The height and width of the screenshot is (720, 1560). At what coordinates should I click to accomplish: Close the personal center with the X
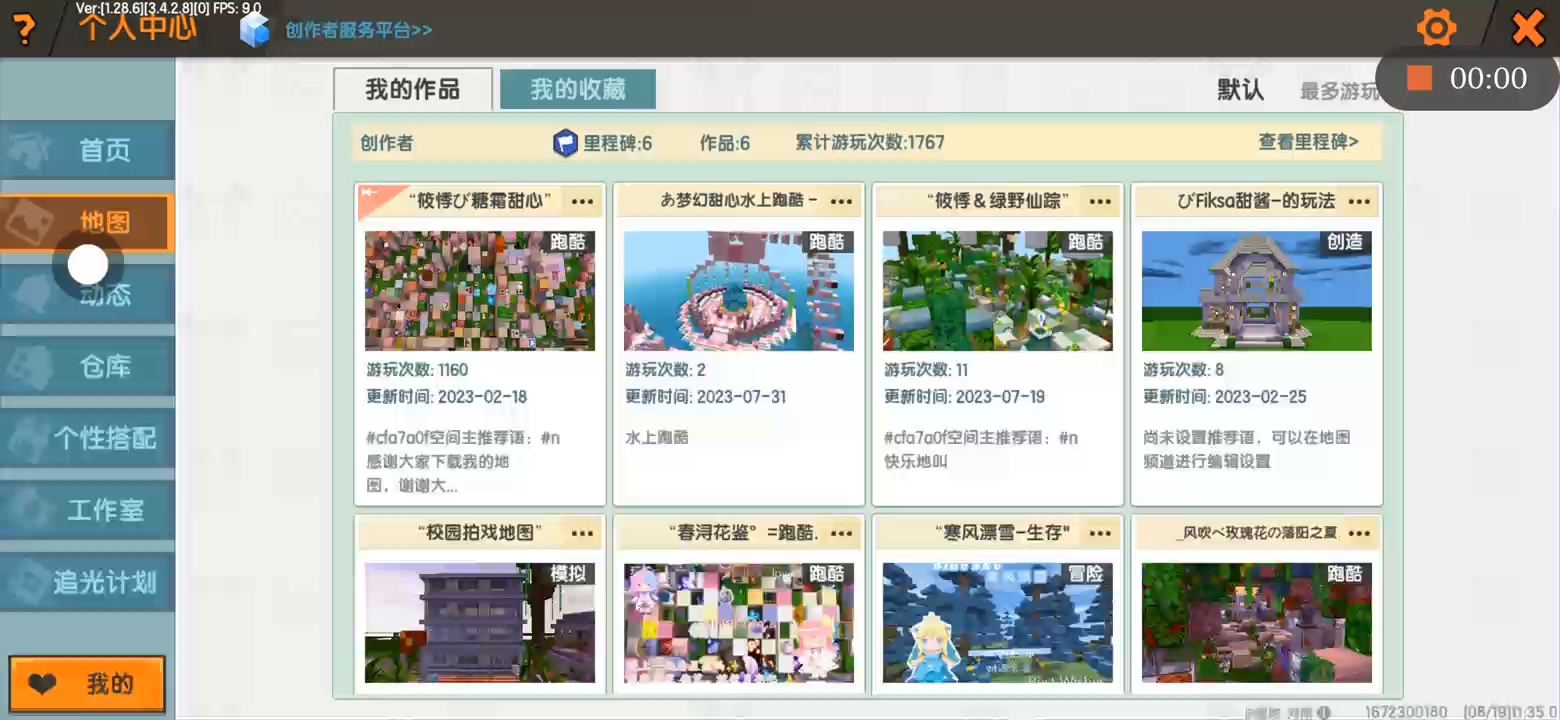tap(1527, 28)
